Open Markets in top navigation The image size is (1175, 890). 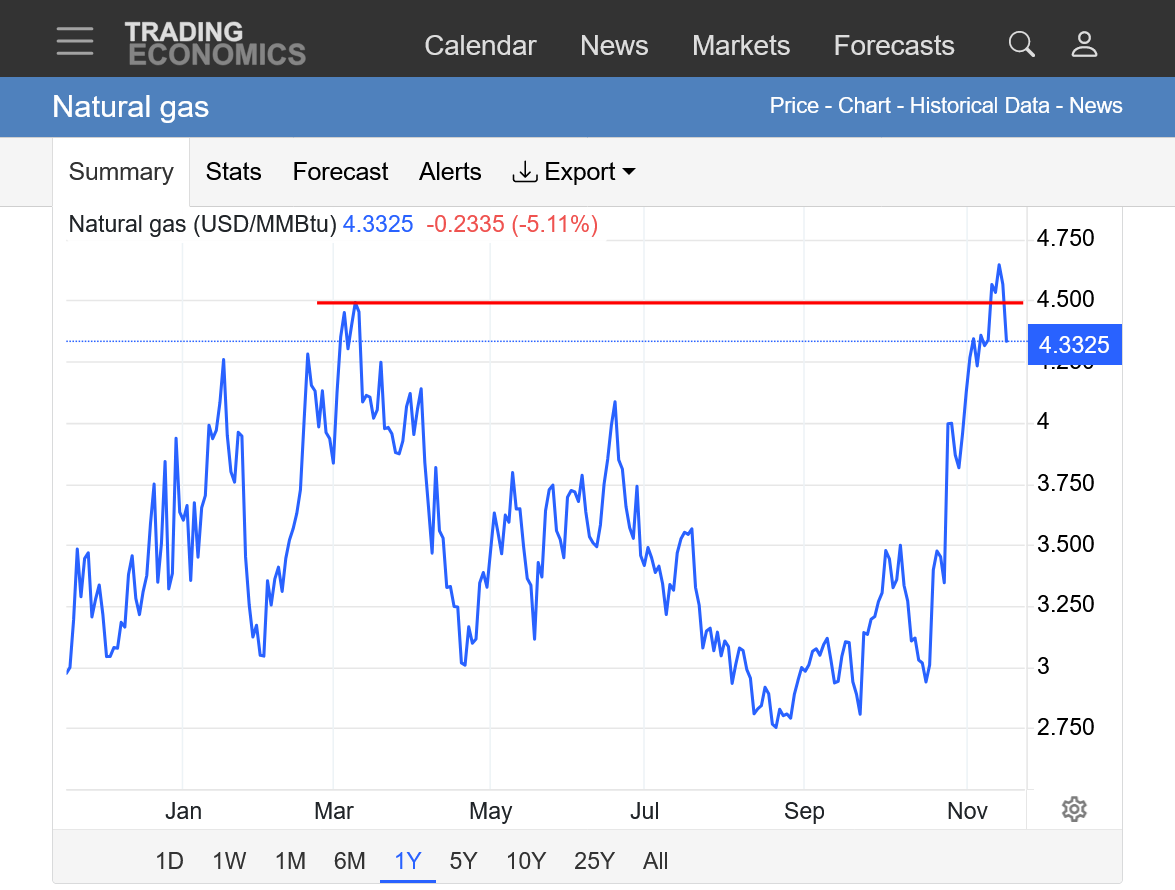click(741, 46)
